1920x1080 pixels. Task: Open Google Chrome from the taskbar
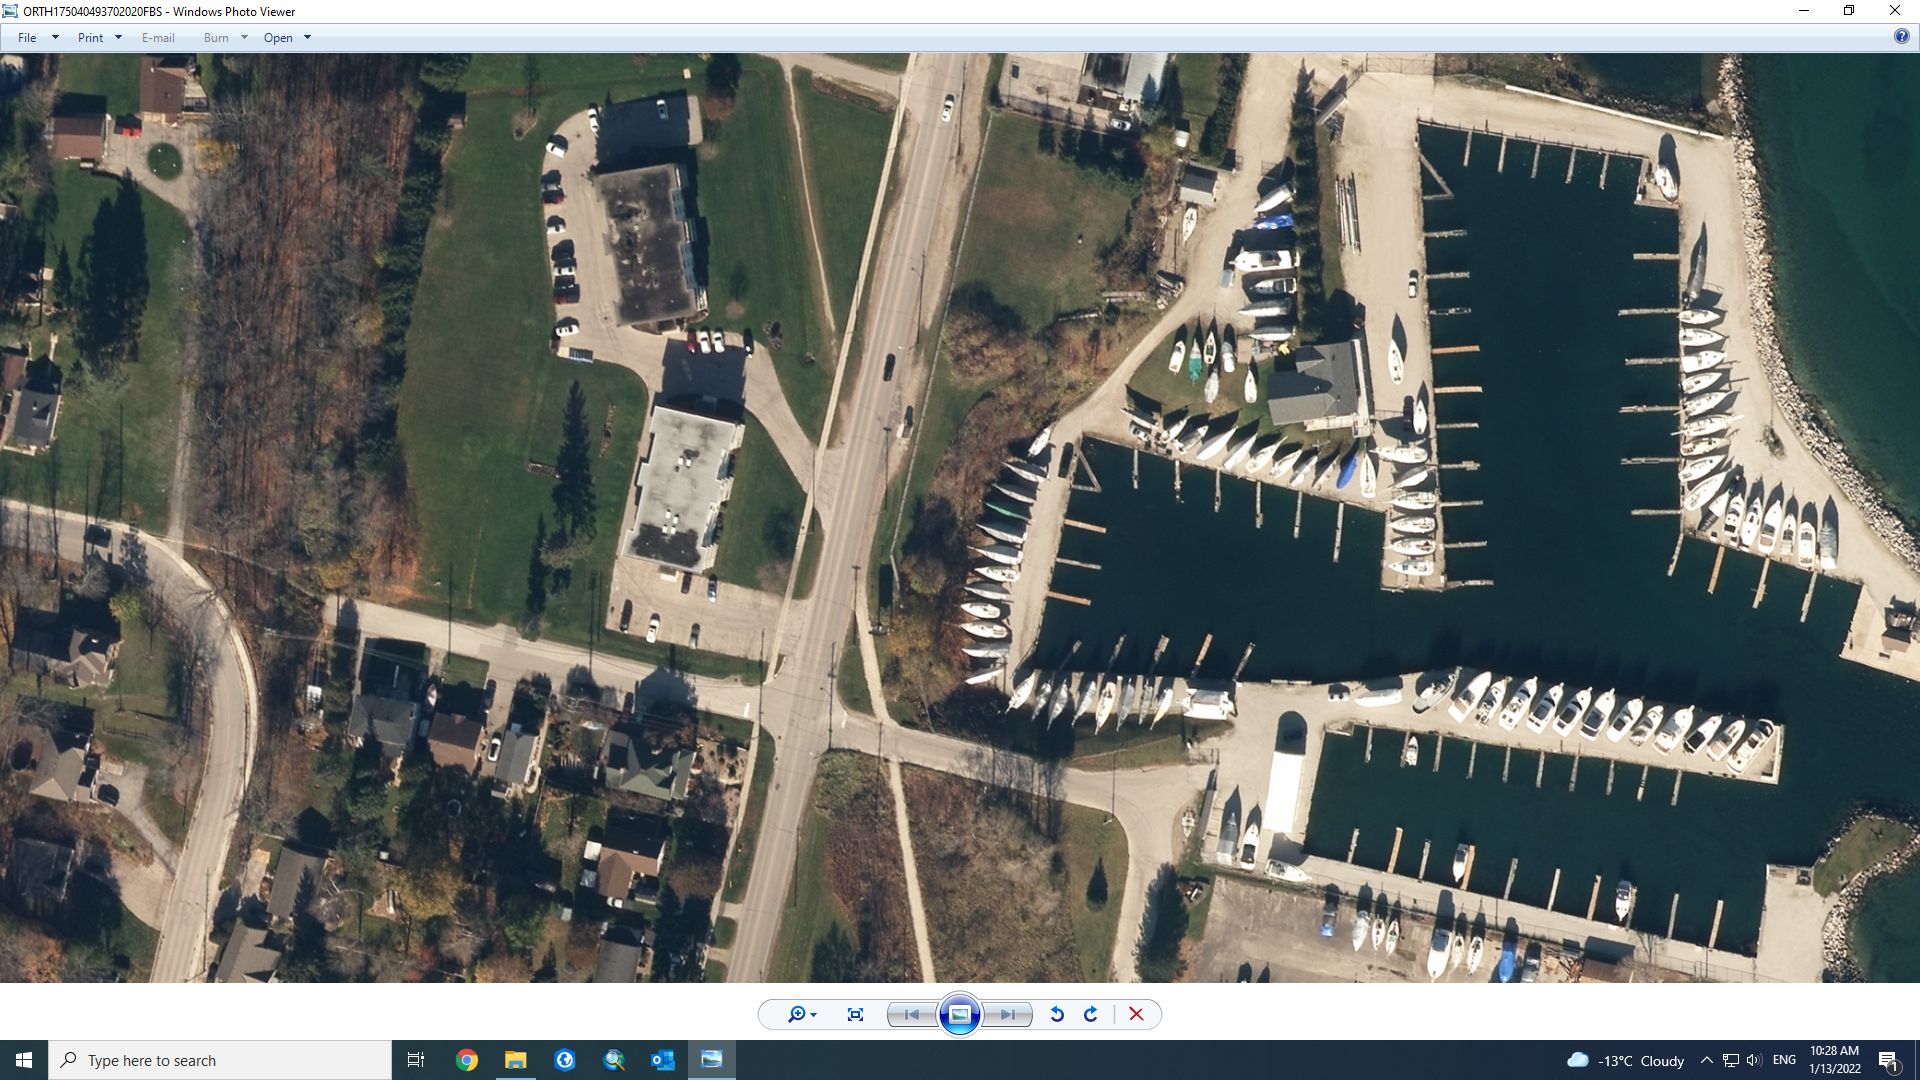466,1060
